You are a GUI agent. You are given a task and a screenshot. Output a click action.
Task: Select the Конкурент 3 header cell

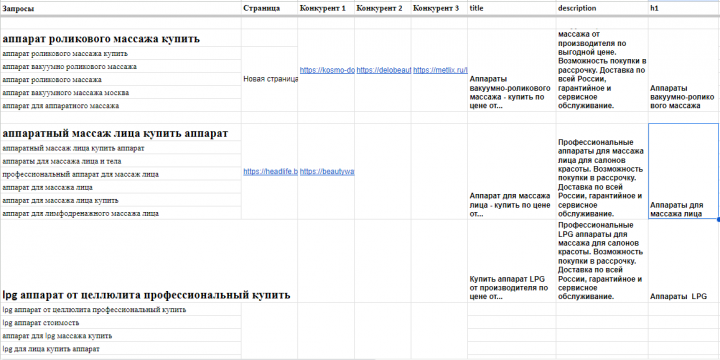[x=439, y=9]
